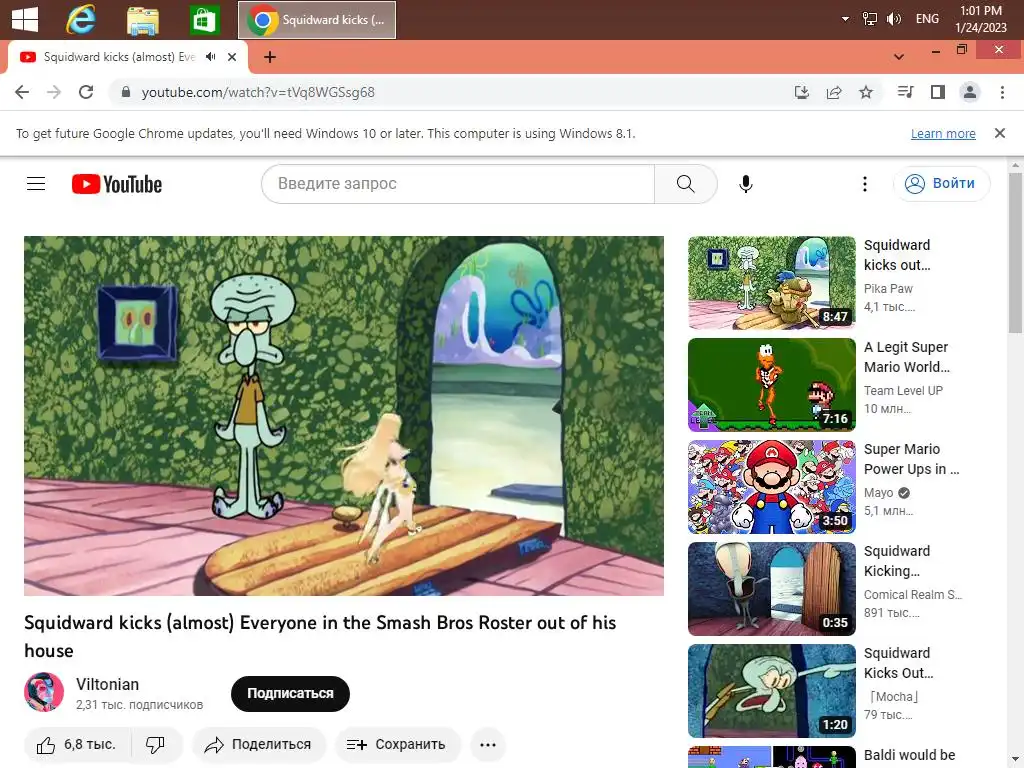1024x768 pixels.
Task: Open Viltonian channel avatar
Action: click(x=44, y=692)
